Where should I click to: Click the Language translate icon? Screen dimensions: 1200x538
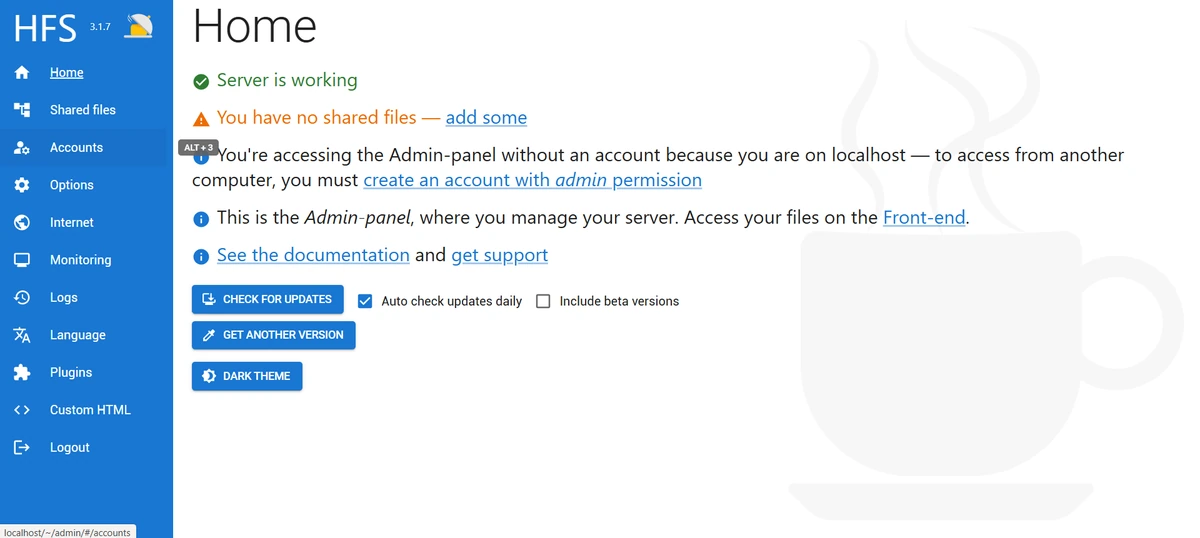[22, 335]
